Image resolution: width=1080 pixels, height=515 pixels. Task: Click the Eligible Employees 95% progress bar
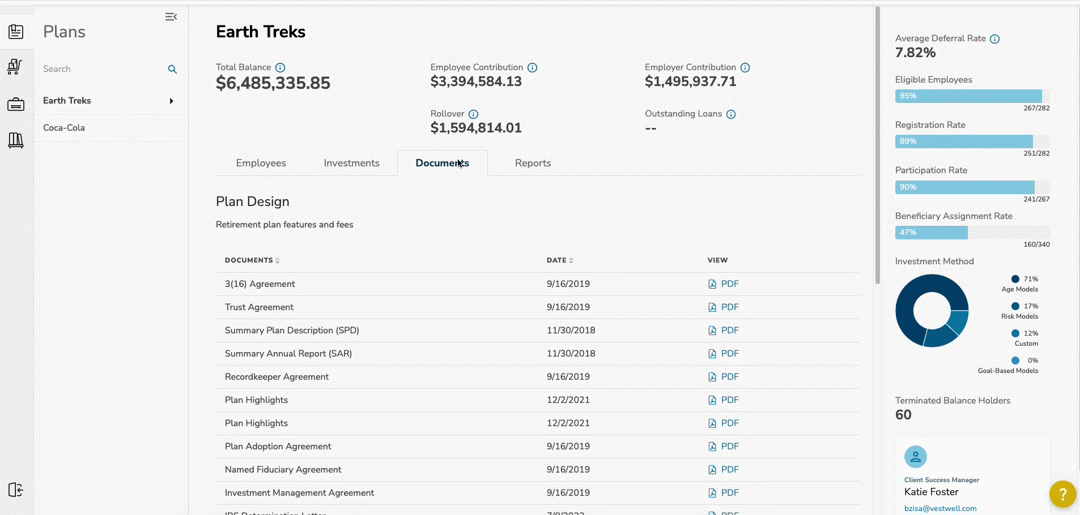point(973,96)
